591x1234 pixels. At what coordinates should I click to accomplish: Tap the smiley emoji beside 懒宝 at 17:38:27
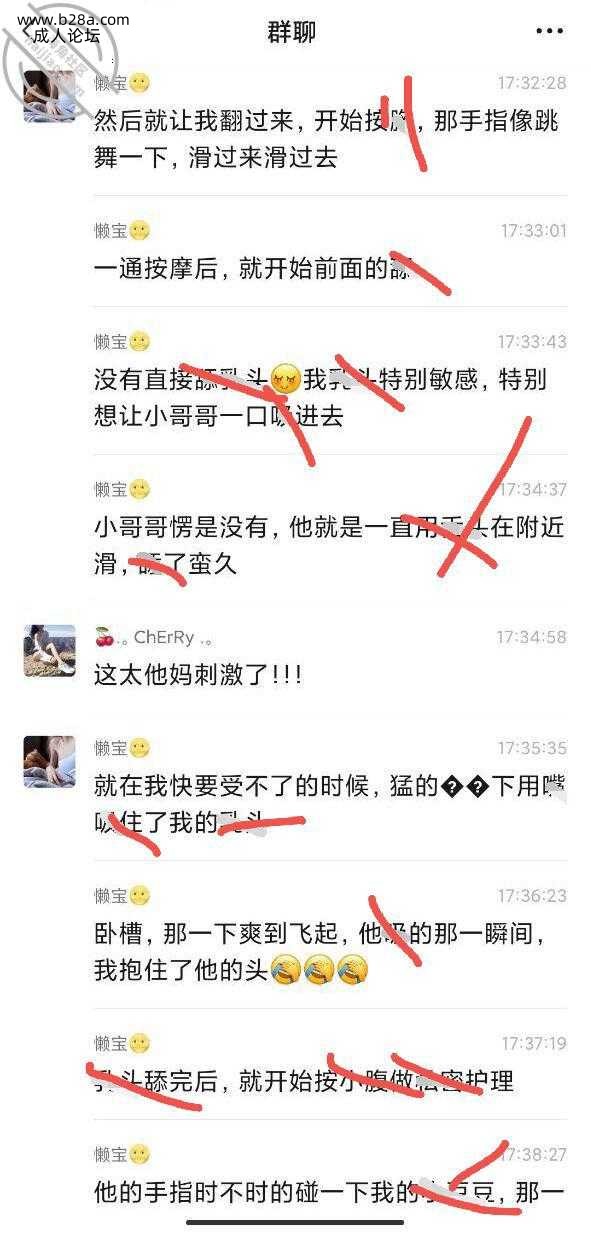(140, 1154)
